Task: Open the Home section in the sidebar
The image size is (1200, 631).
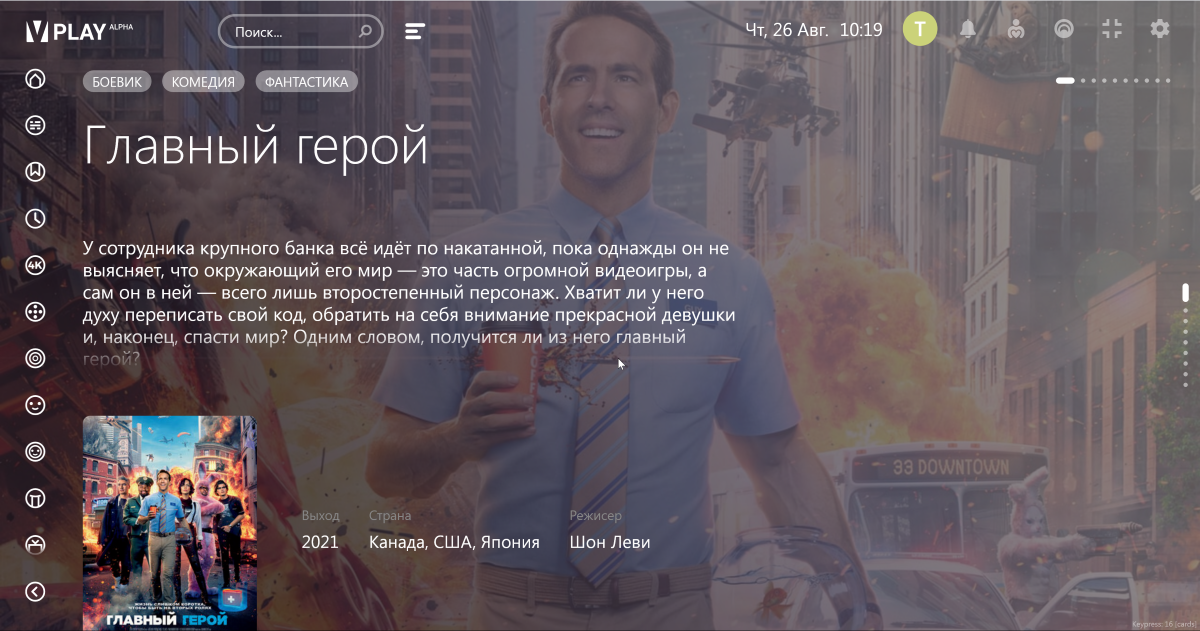Action: [35, 79]
